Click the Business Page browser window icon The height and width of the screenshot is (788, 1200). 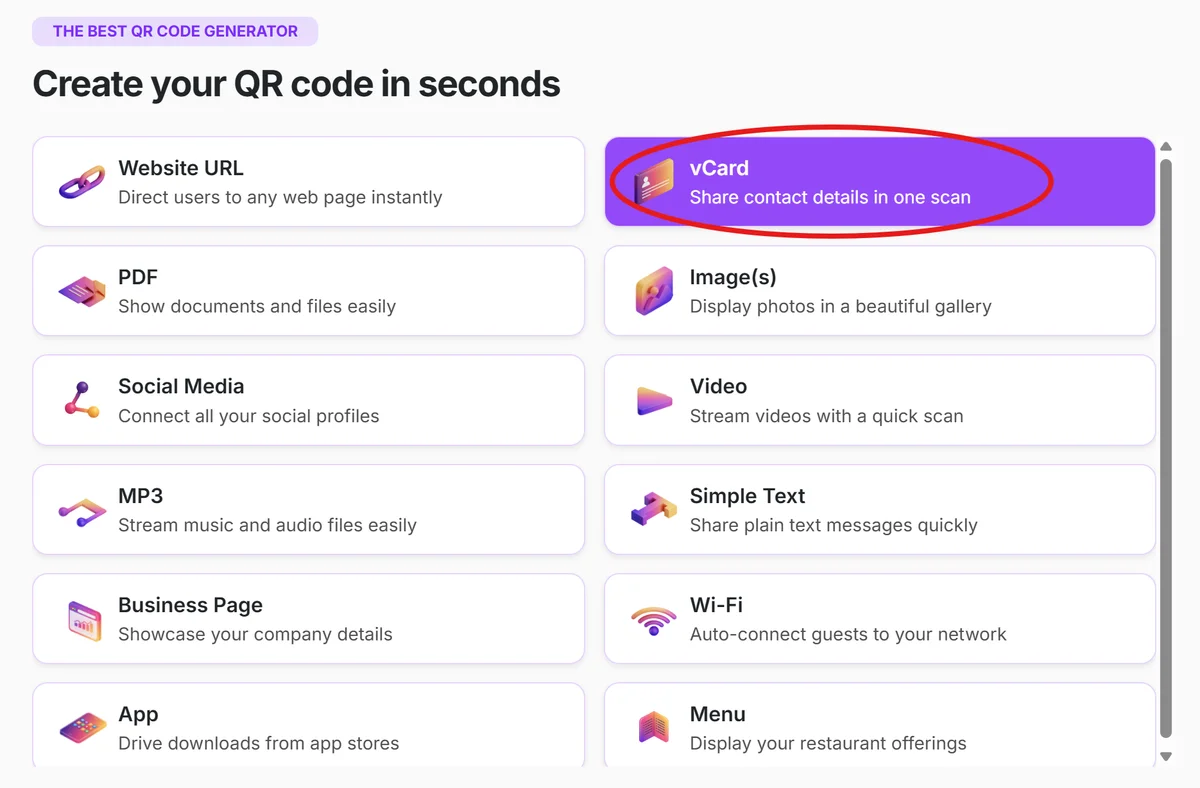(83, 619)
